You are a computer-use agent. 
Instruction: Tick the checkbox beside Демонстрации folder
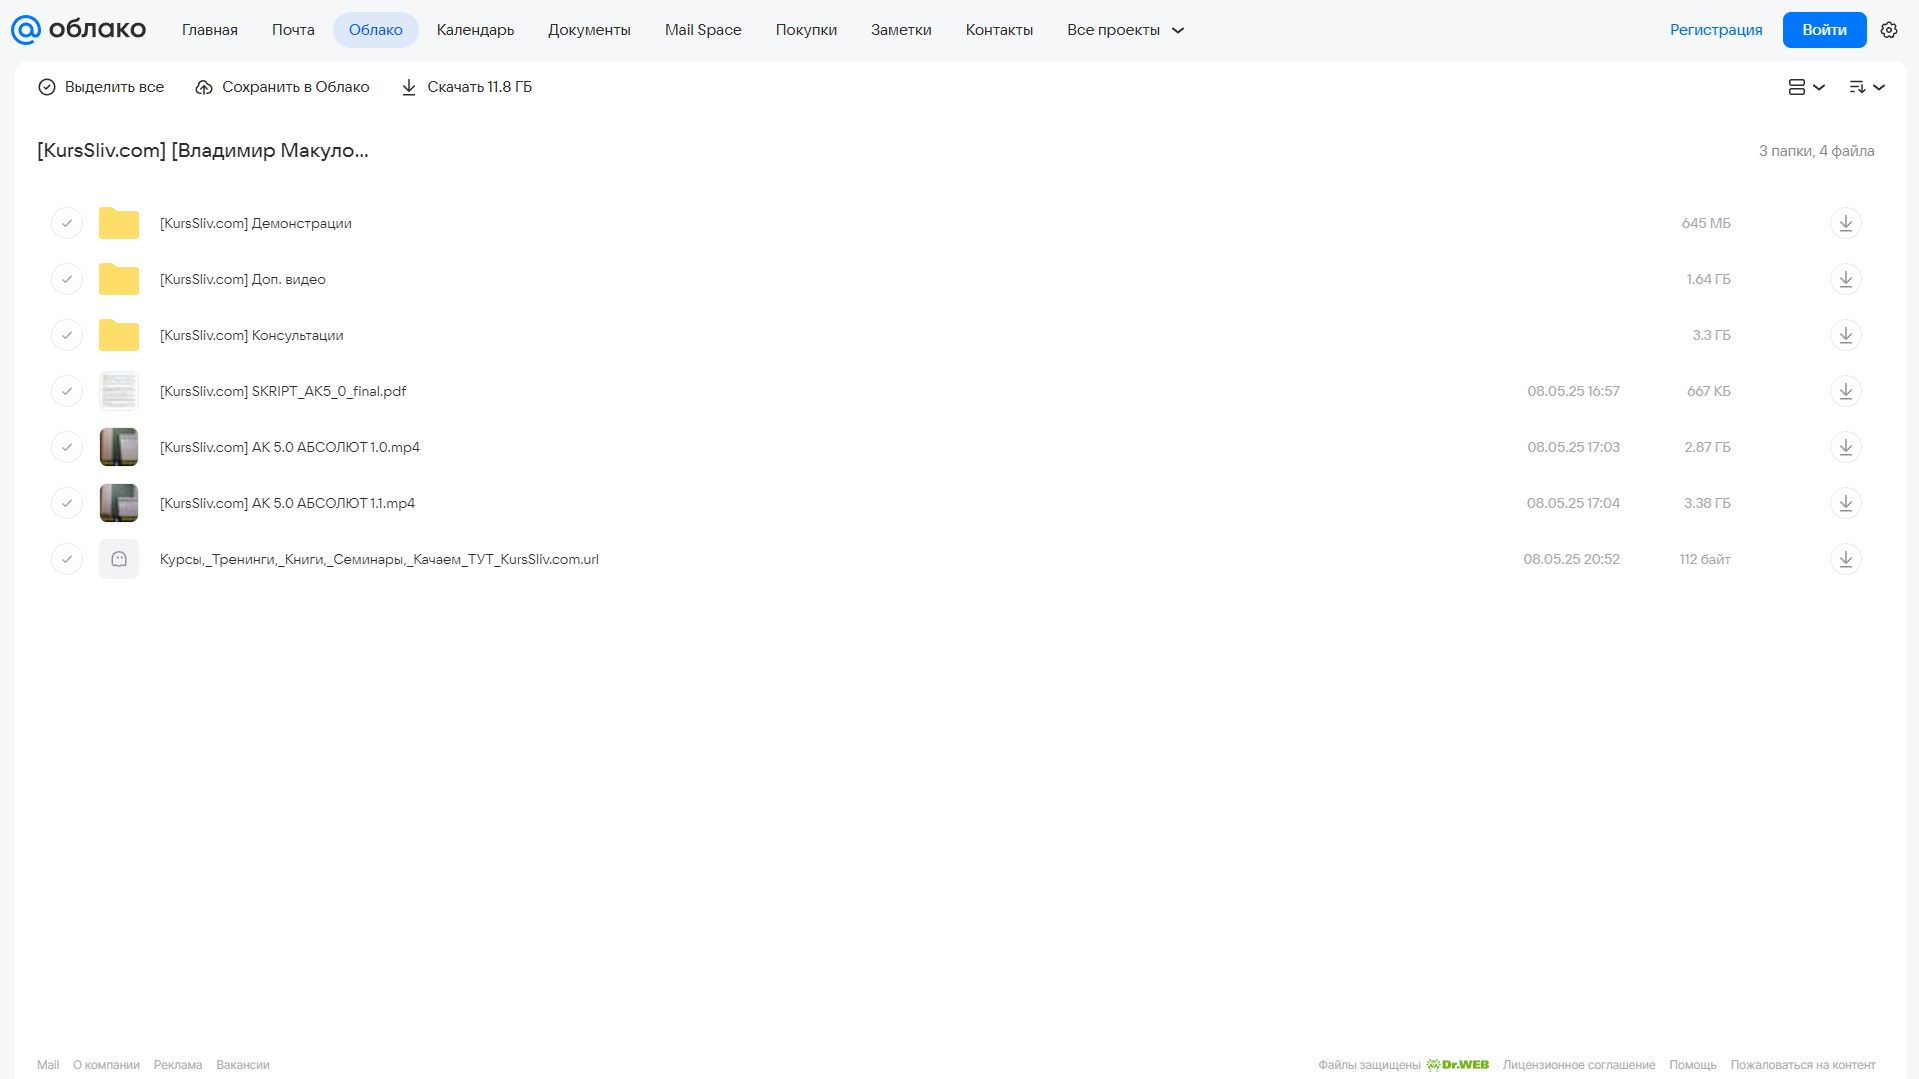click(67, 223)
